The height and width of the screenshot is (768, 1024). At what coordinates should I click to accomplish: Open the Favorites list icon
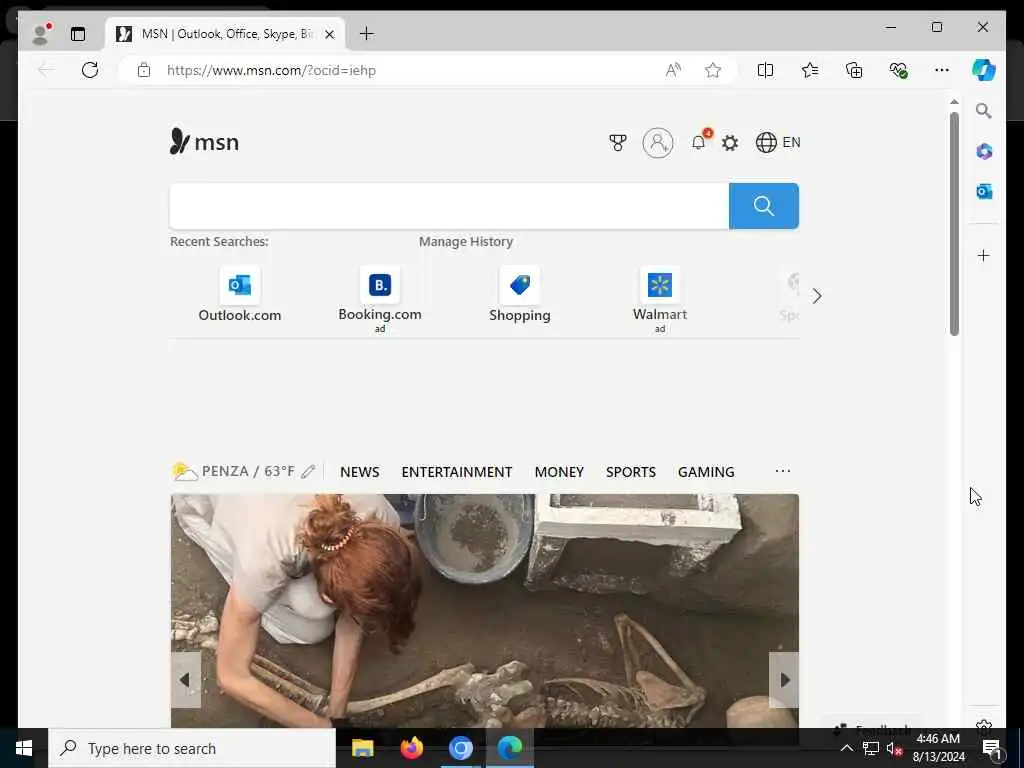point(810,70)
